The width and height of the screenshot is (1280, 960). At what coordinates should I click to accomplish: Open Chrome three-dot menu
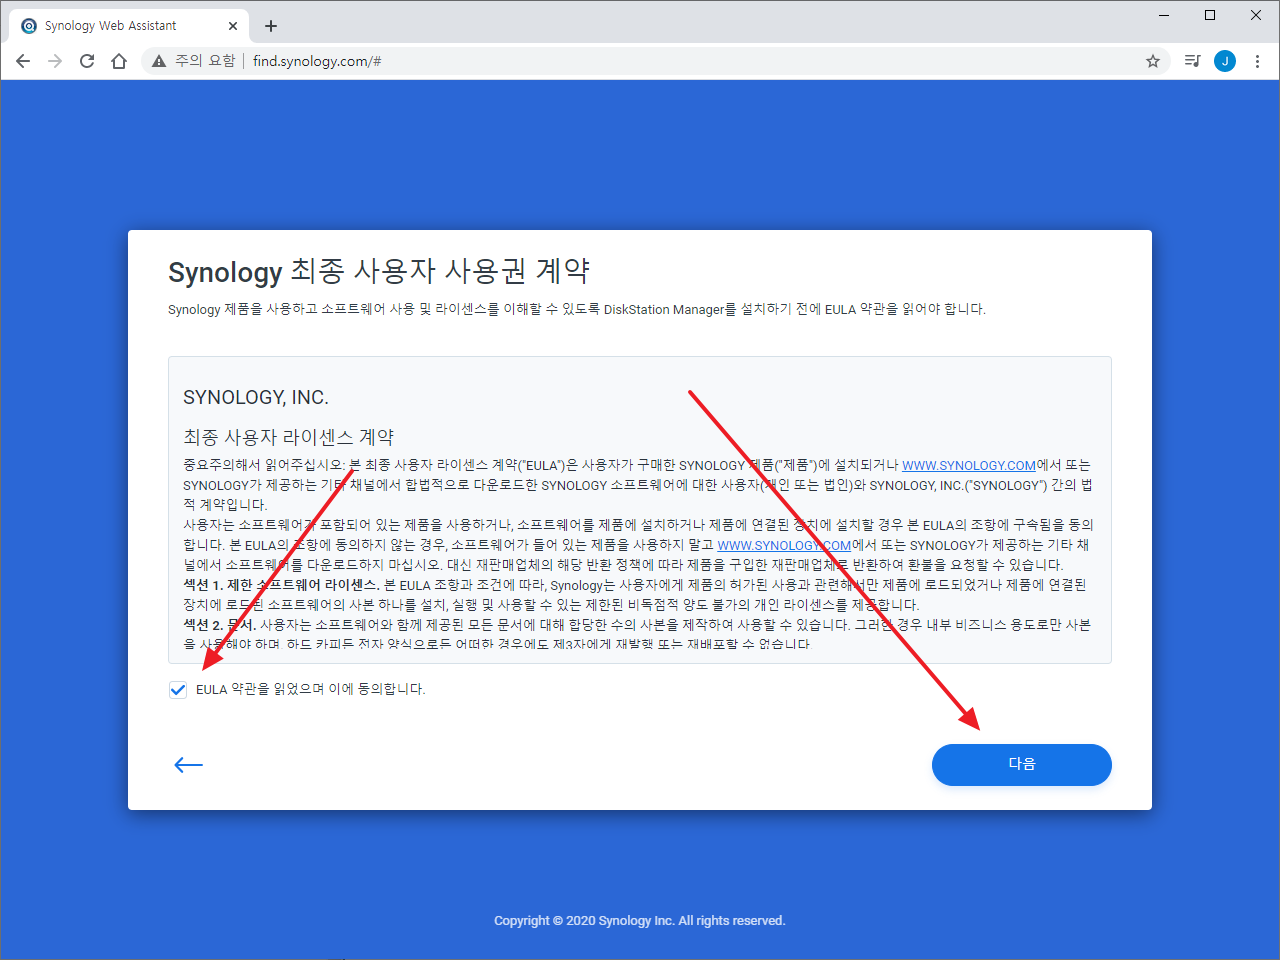pyautogui.click(x=1257, y=61)
